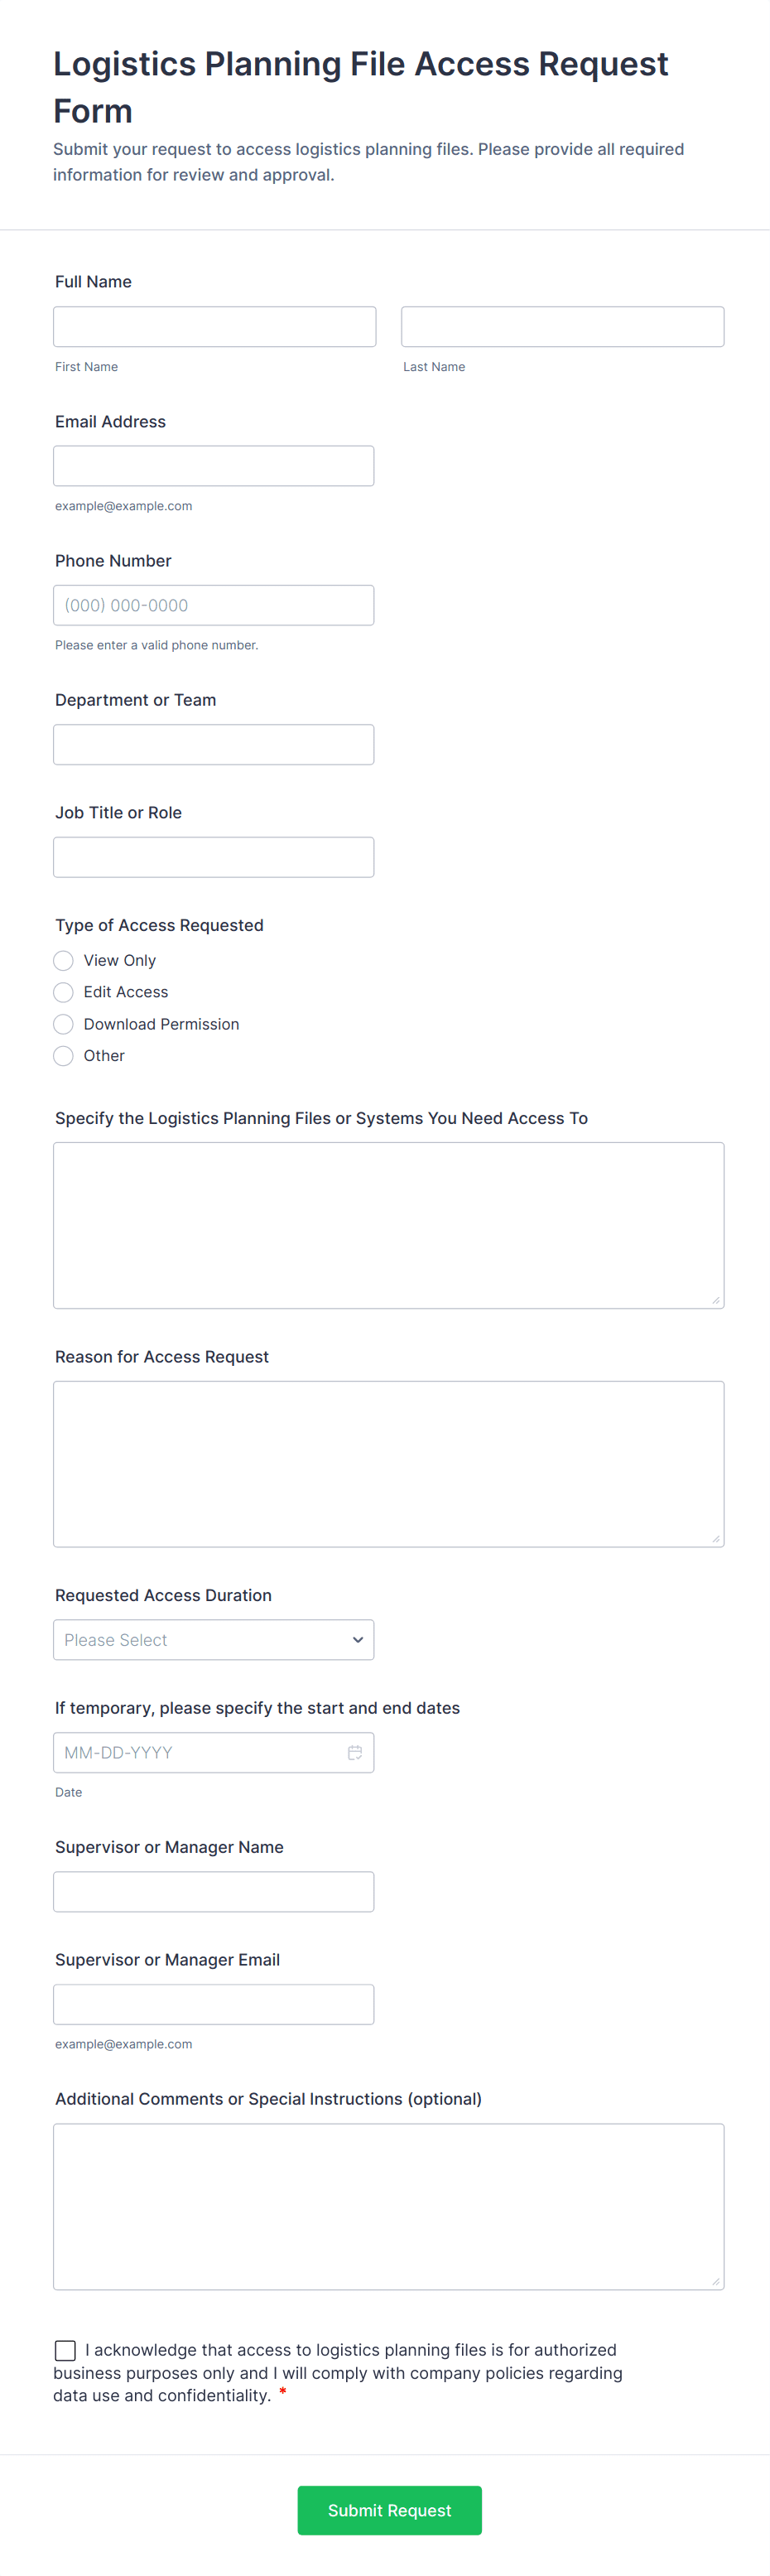The height and width of the screenshot is (2576, 770).
Task: Click the Job Title or Role field
Action: click(214, 857)
